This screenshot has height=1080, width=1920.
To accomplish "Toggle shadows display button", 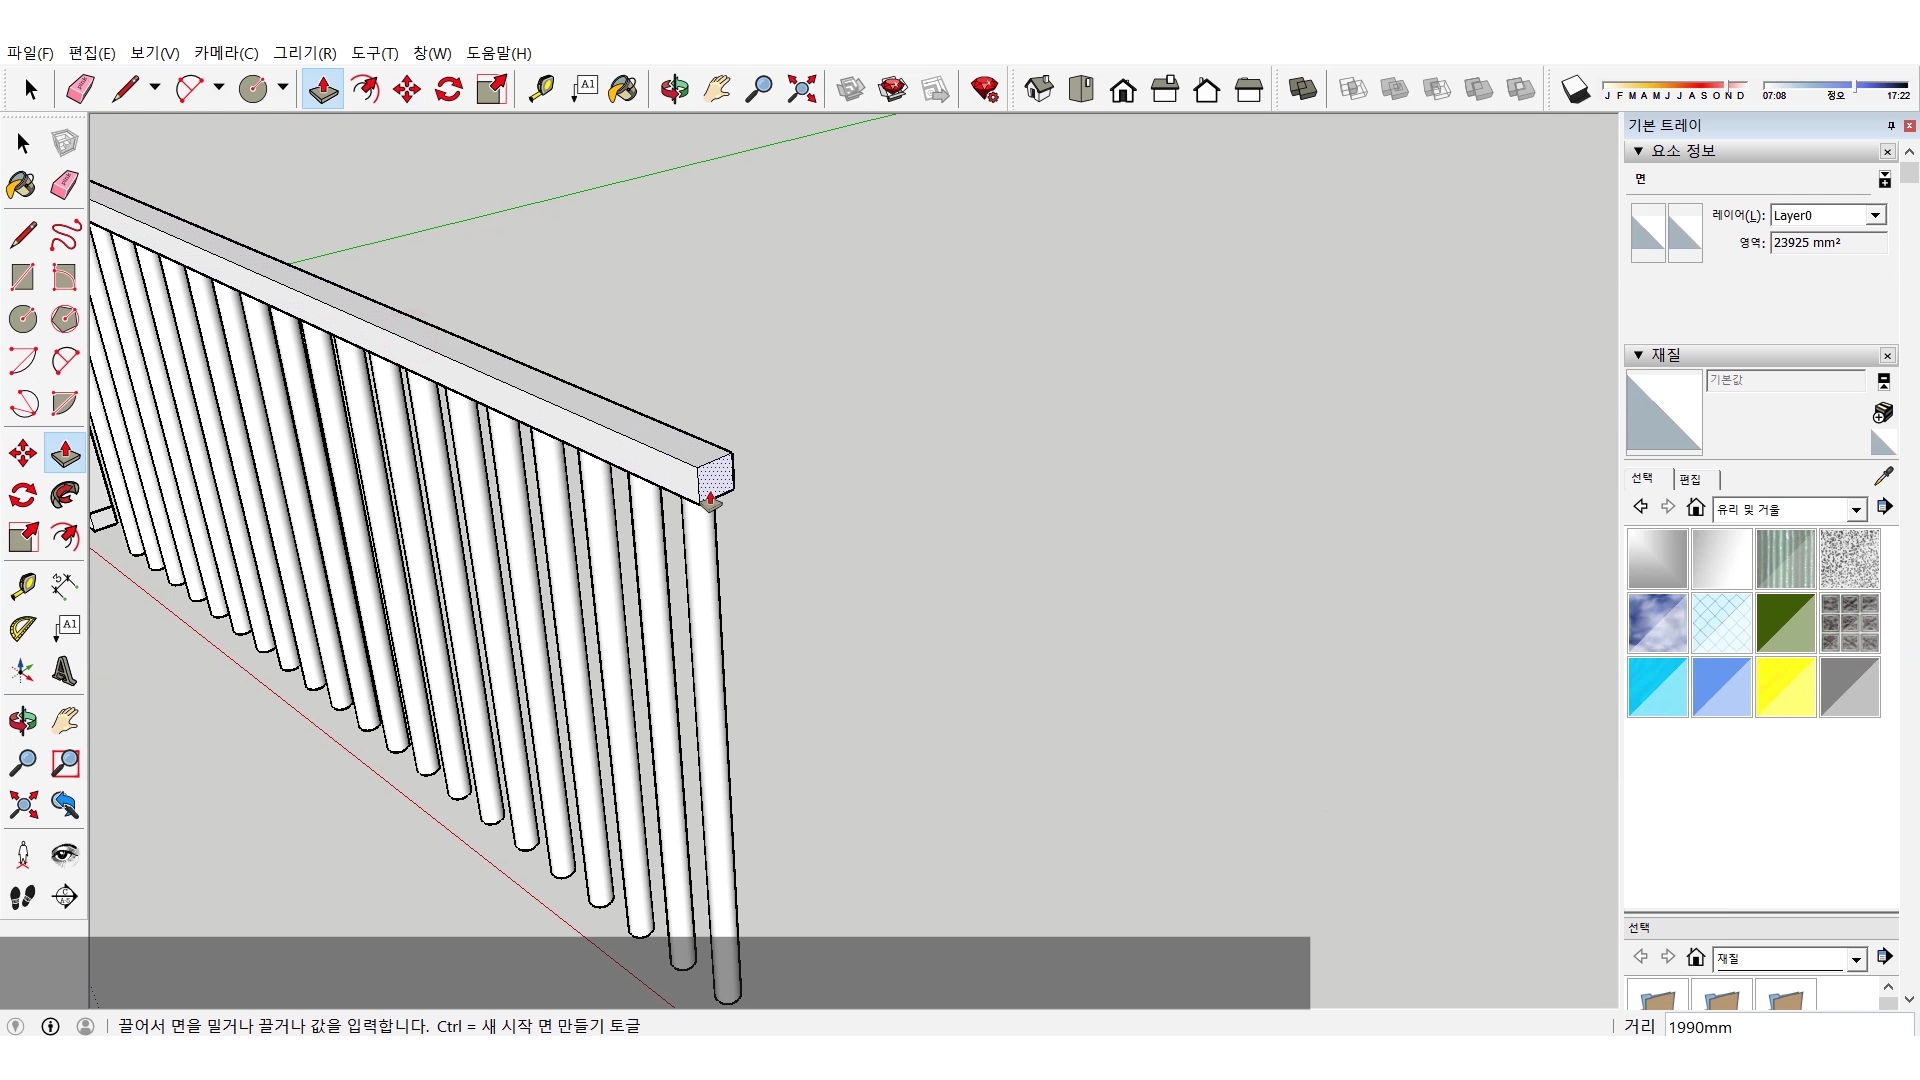I will point(1575,90).
